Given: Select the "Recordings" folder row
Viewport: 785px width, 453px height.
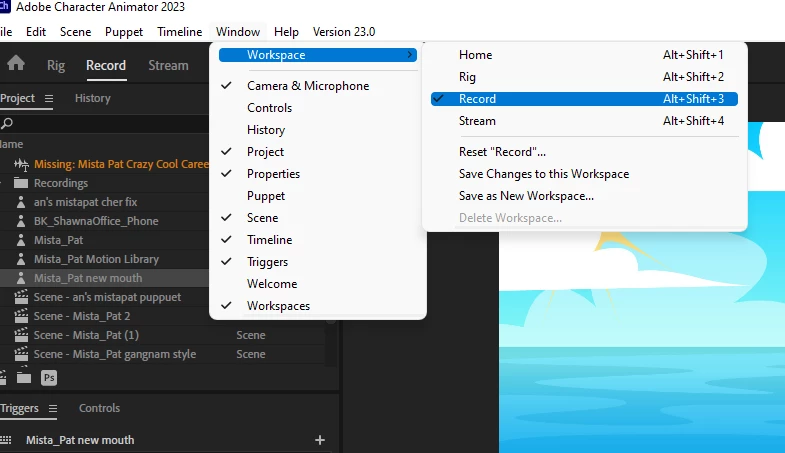Looking at the screenshot, I should click(x=105, y=183).
